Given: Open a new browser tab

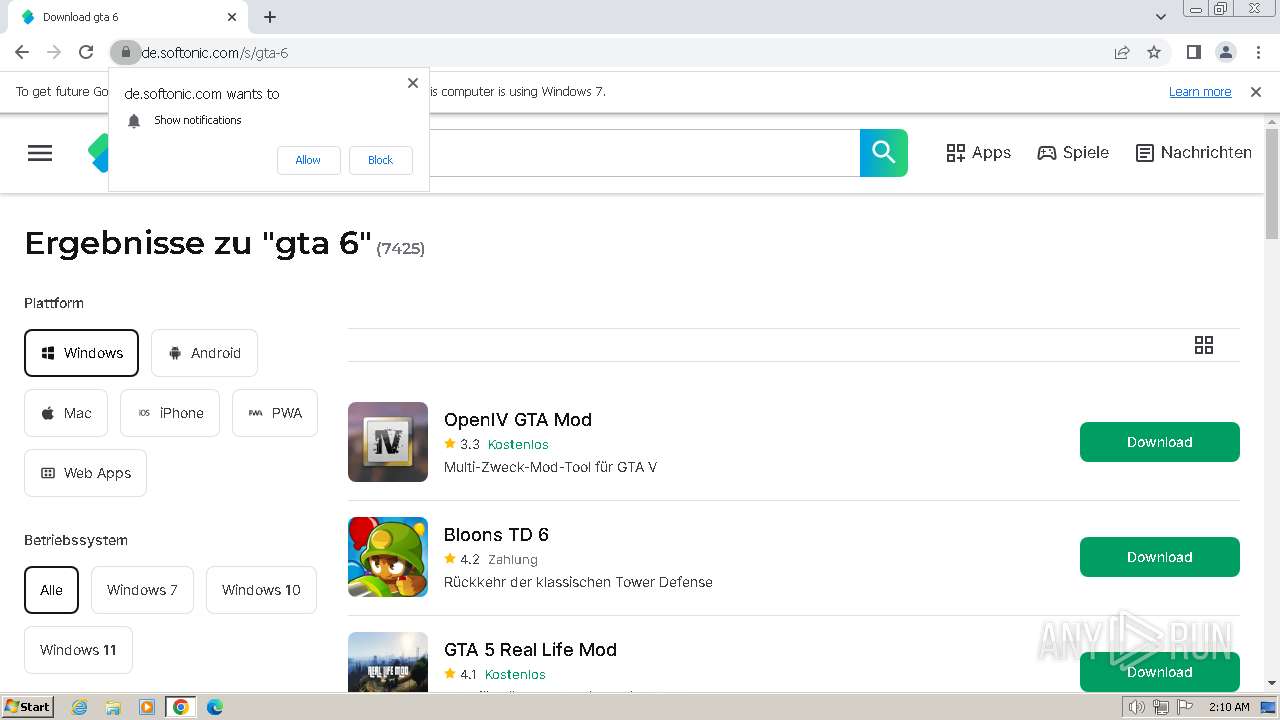Looking at the screenshot, I should pyautogui.click(x=270, y=17).
